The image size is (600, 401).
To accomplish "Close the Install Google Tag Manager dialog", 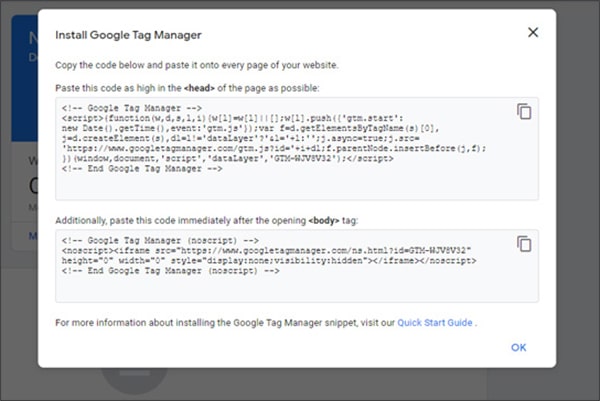I will [x=533, y=33].
